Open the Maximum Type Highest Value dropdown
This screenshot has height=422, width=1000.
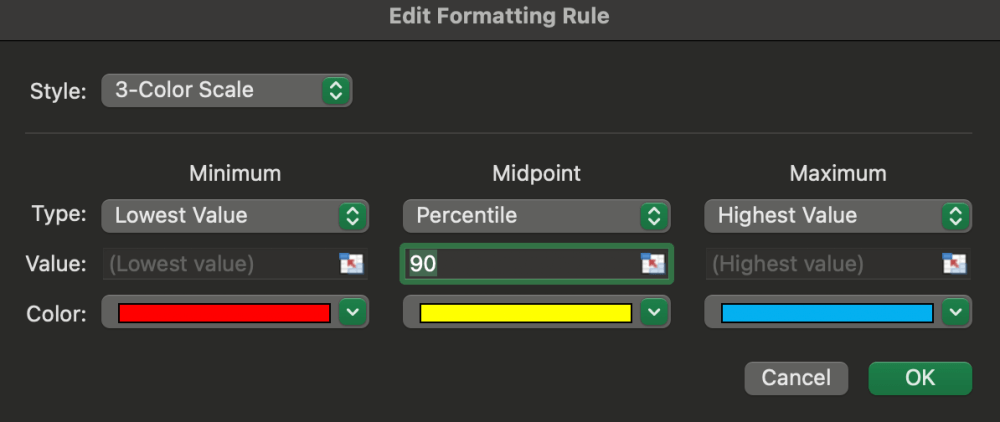(838, 215)
